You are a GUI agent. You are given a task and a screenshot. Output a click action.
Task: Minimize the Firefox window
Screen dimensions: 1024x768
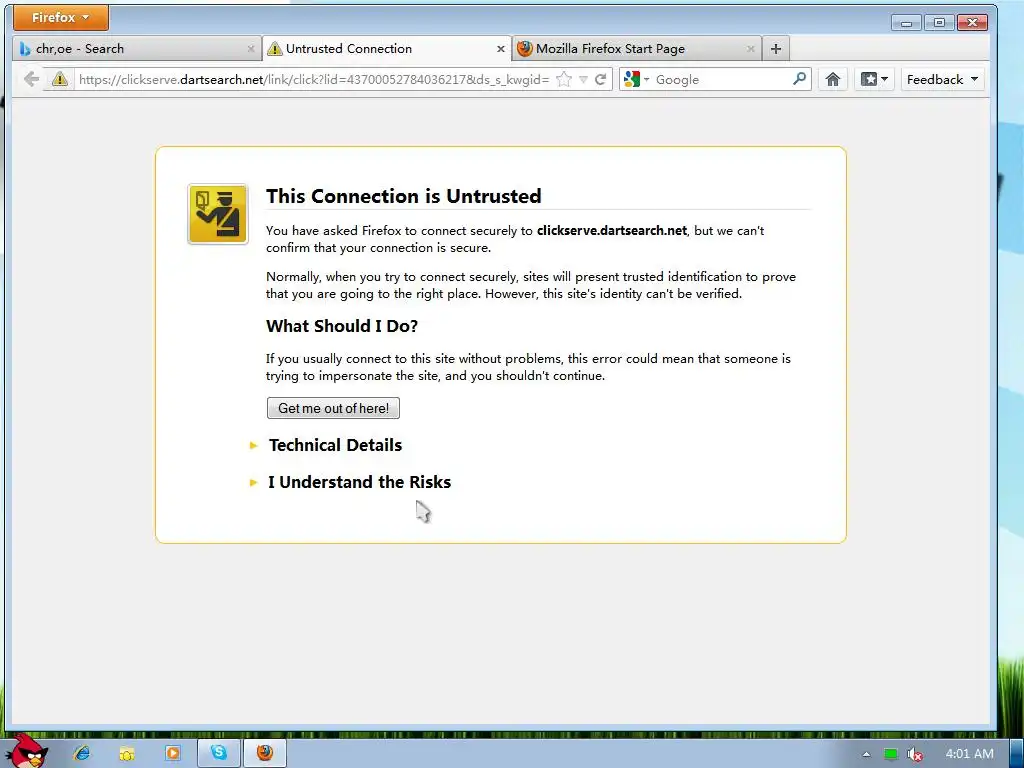(x=906, y=23)
